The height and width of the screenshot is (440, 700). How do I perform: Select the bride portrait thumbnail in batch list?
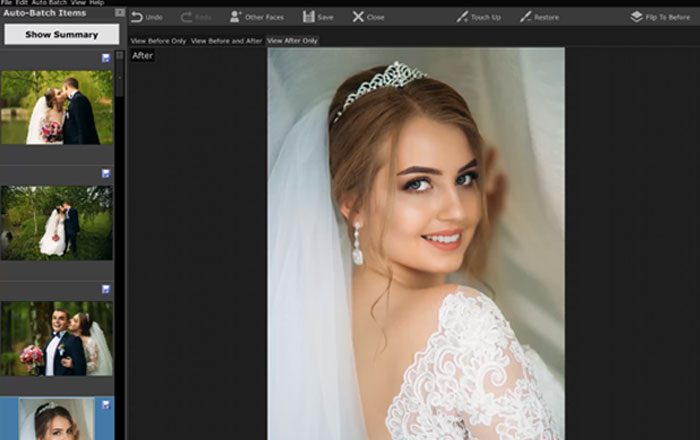point(56,419)
